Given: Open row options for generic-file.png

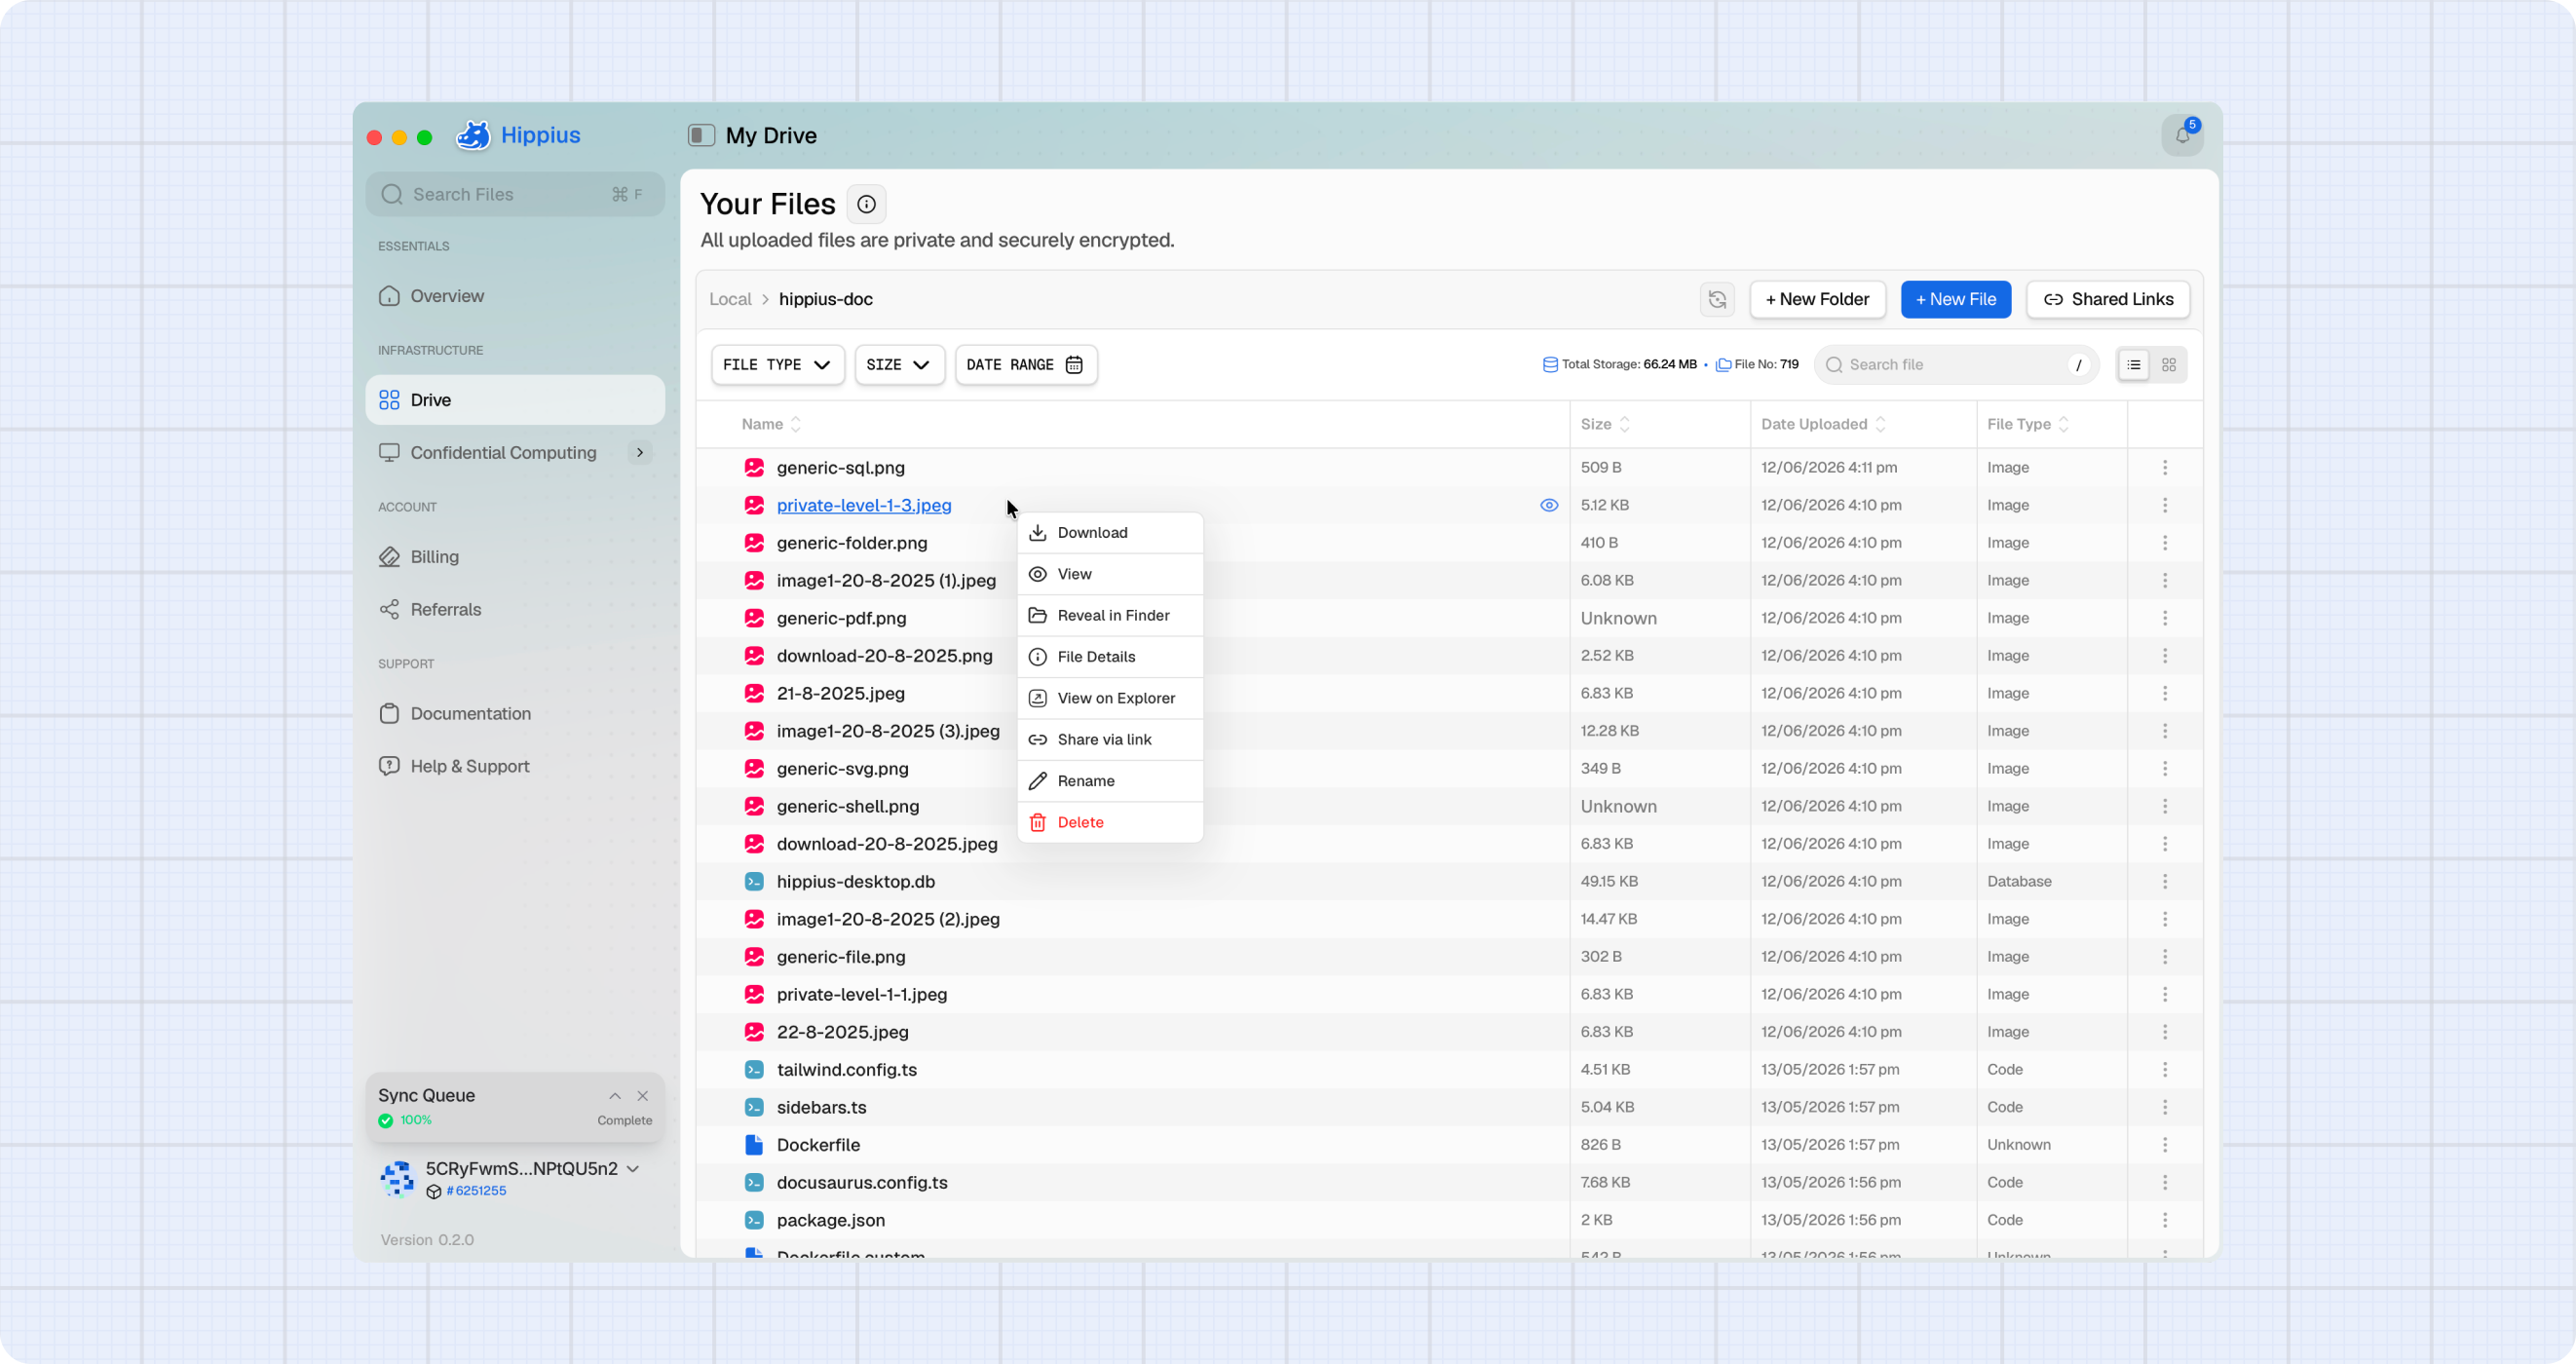Looking at the screenshot, I should (2165, 956).
